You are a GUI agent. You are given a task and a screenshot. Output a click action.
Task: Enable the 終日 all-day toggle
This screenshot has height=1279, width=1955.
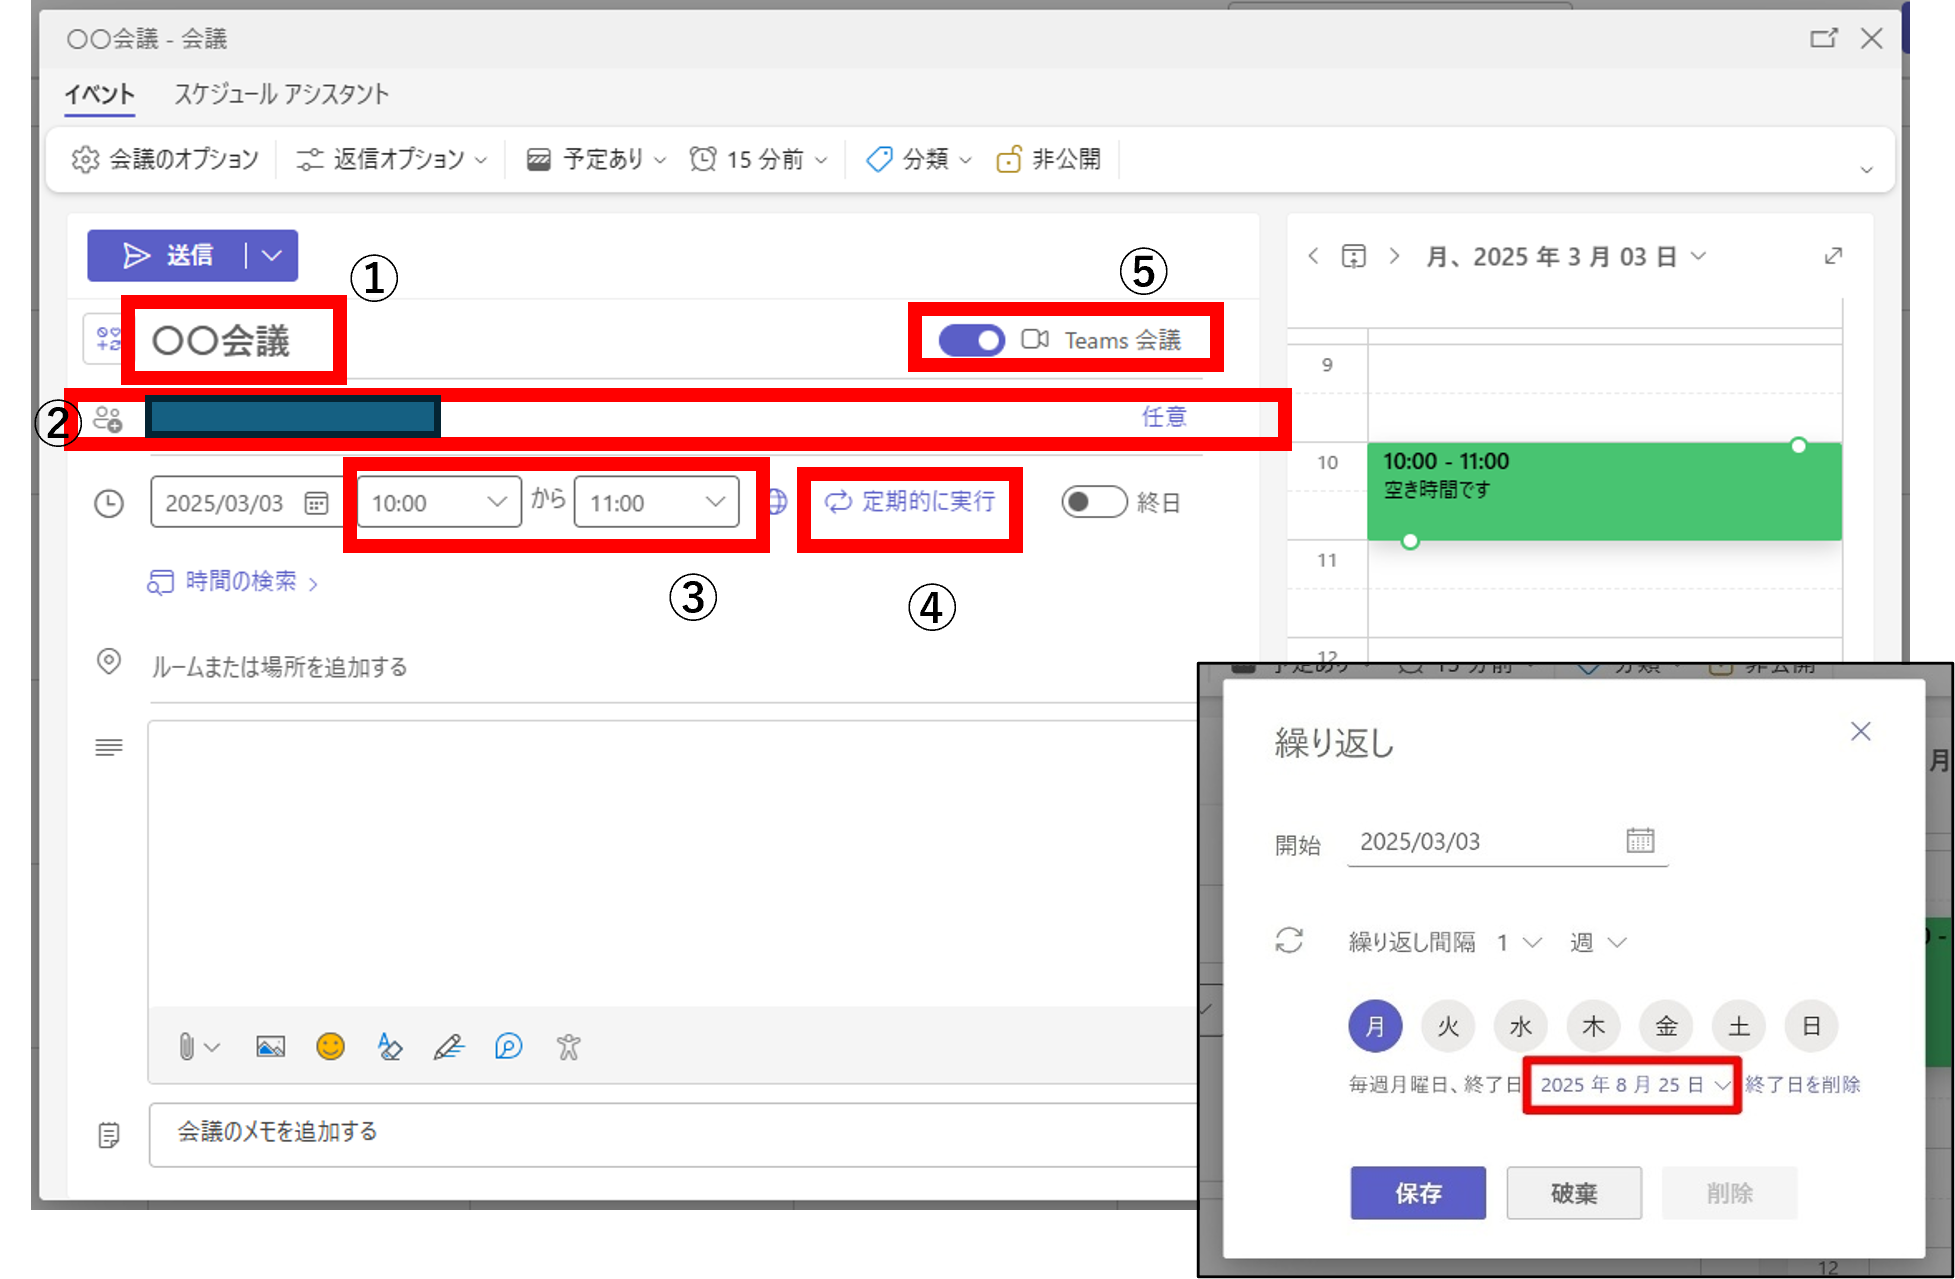(x=1093, y=502)
